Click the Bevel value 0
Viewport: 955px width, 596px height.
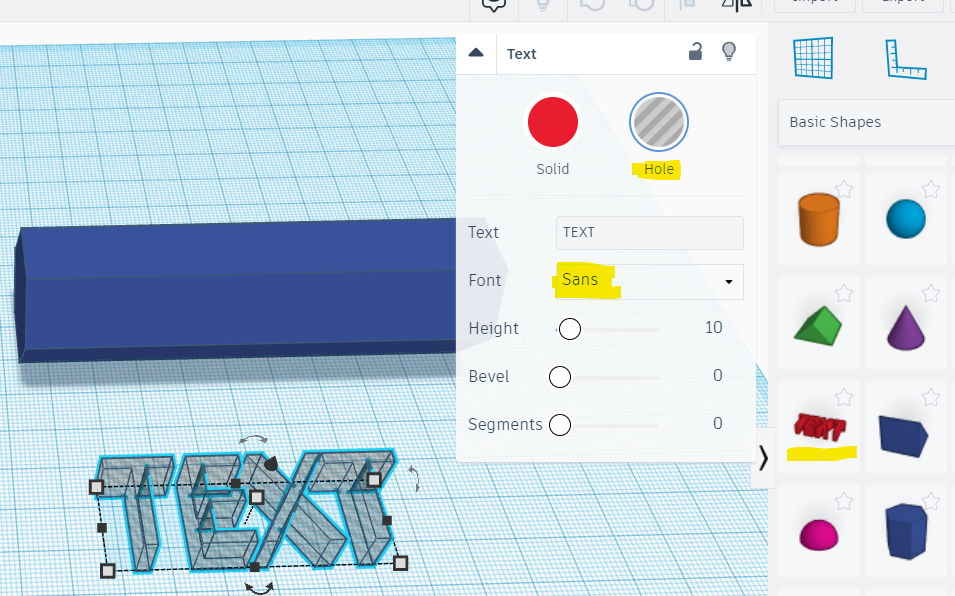717,376
